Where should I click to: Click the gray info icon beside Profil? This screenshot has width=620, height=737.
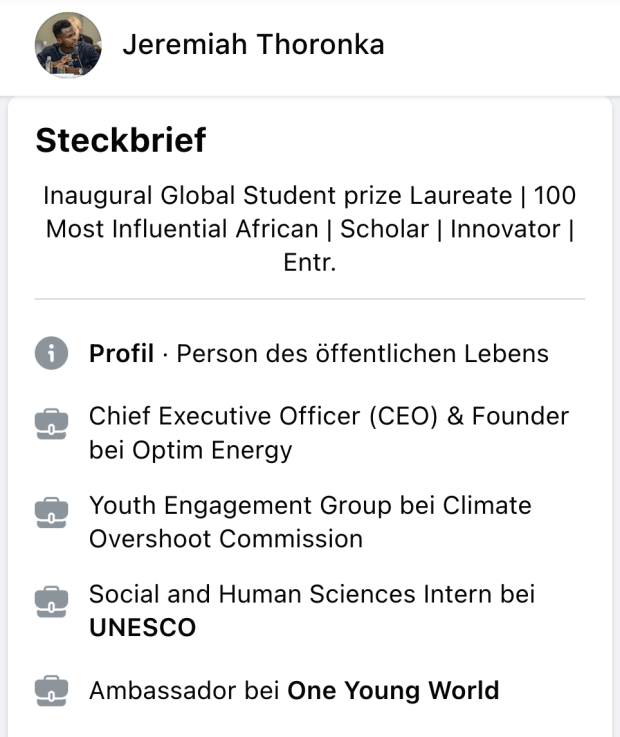[x=51, y=353]
